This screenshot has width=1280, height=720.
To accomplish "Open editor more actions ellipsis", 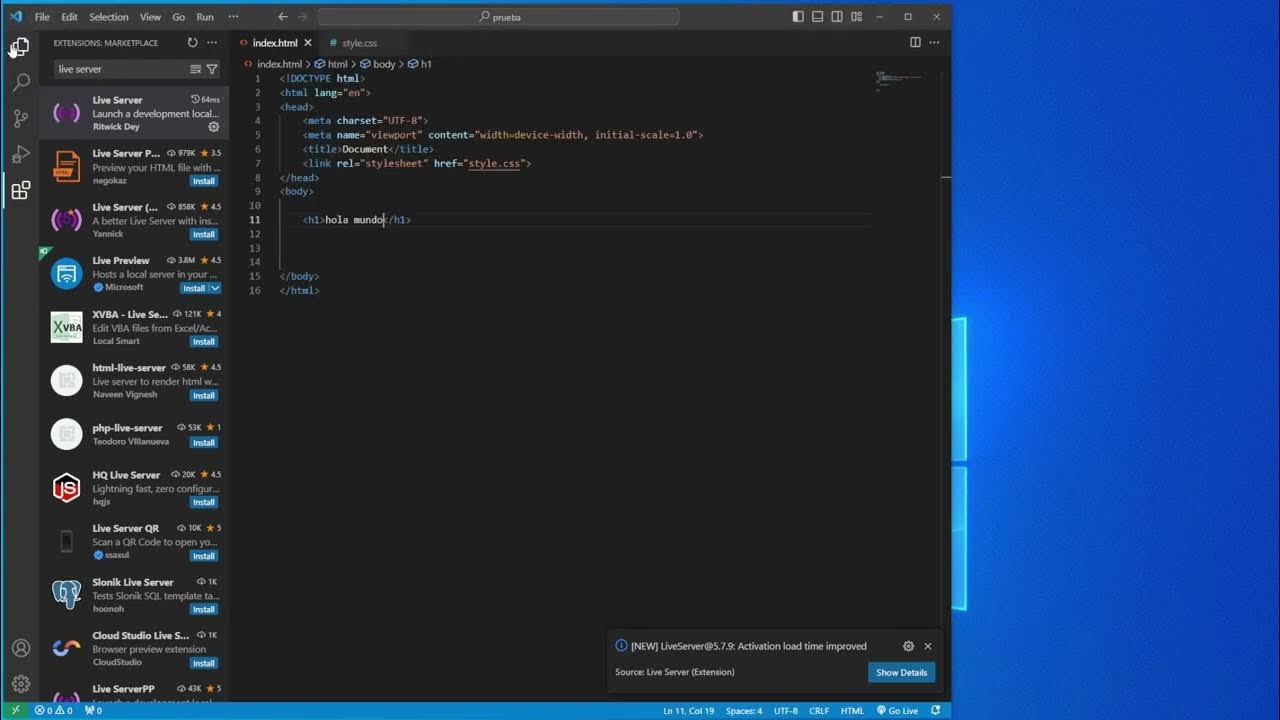I will 935,43.
